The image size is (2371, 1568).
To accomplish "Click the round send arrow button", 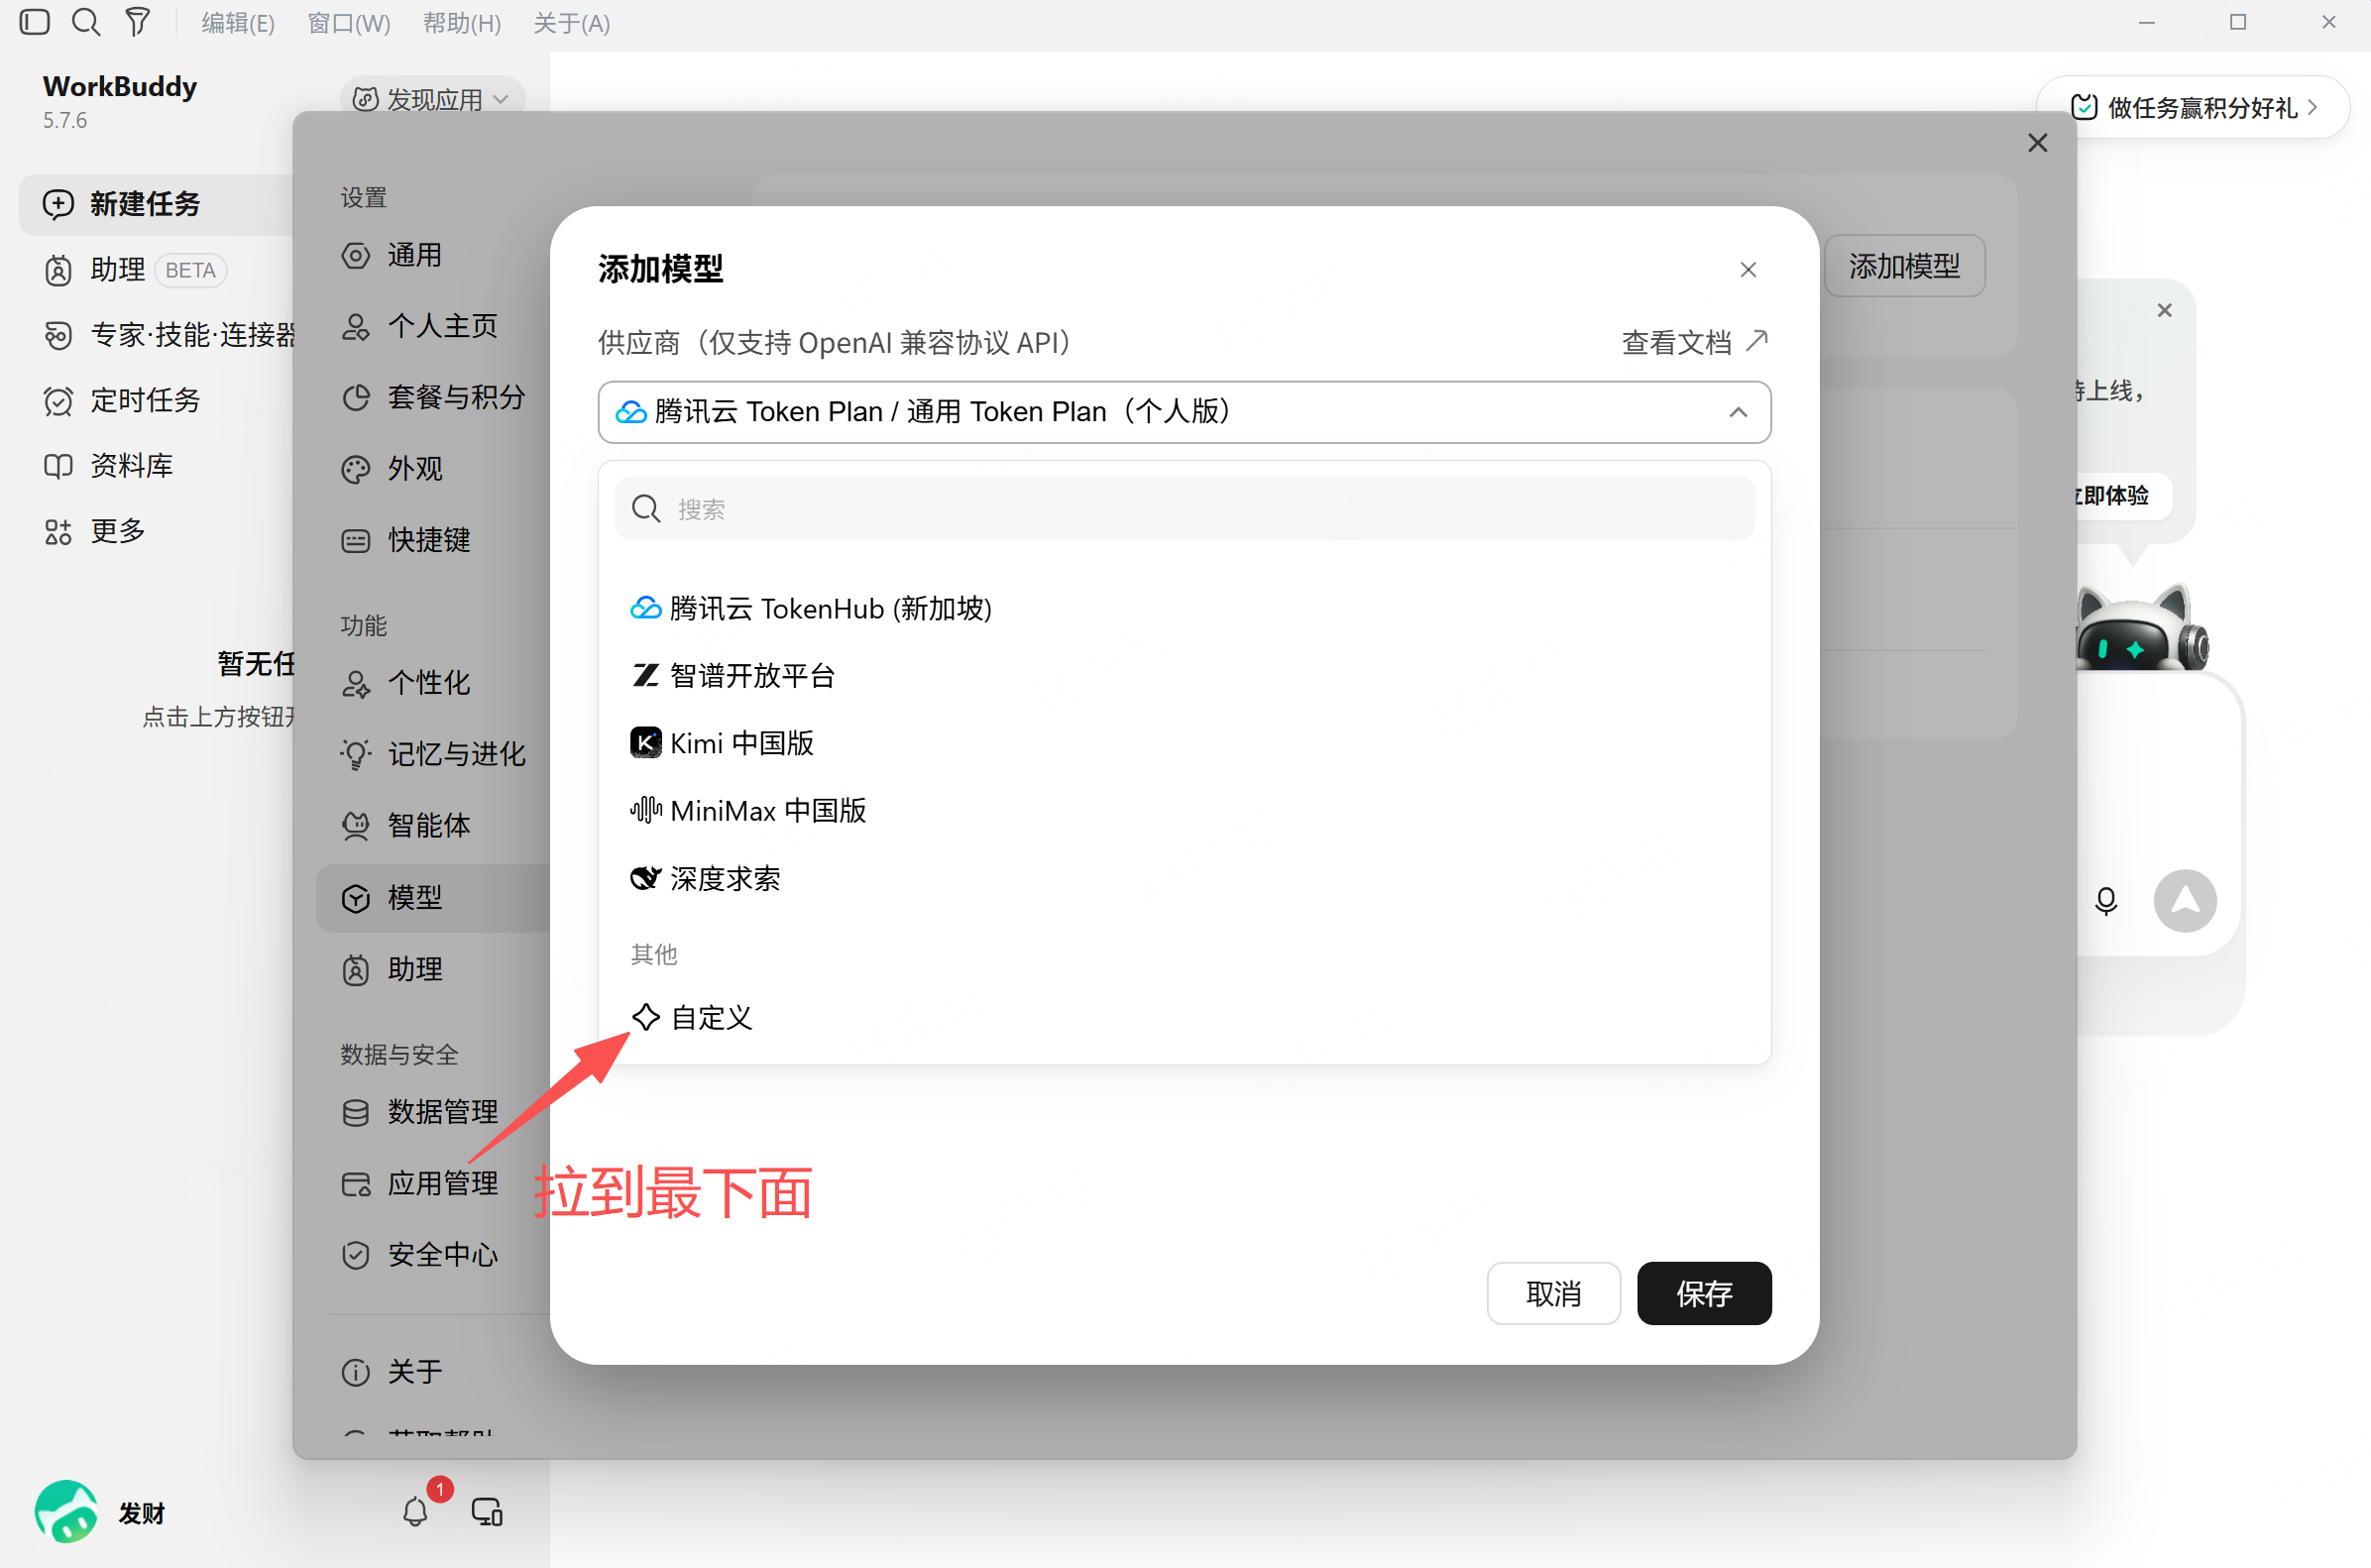I will pos(2185,901).
